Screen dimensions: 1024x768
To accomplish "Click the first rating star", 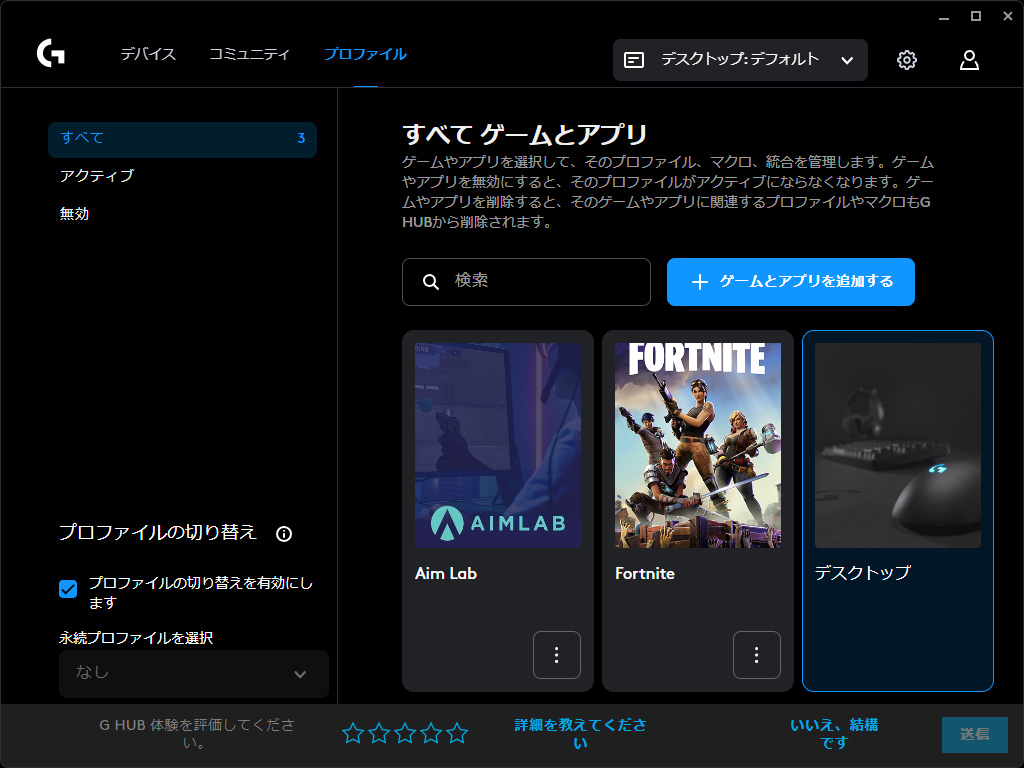I will (x=353, y=734).
